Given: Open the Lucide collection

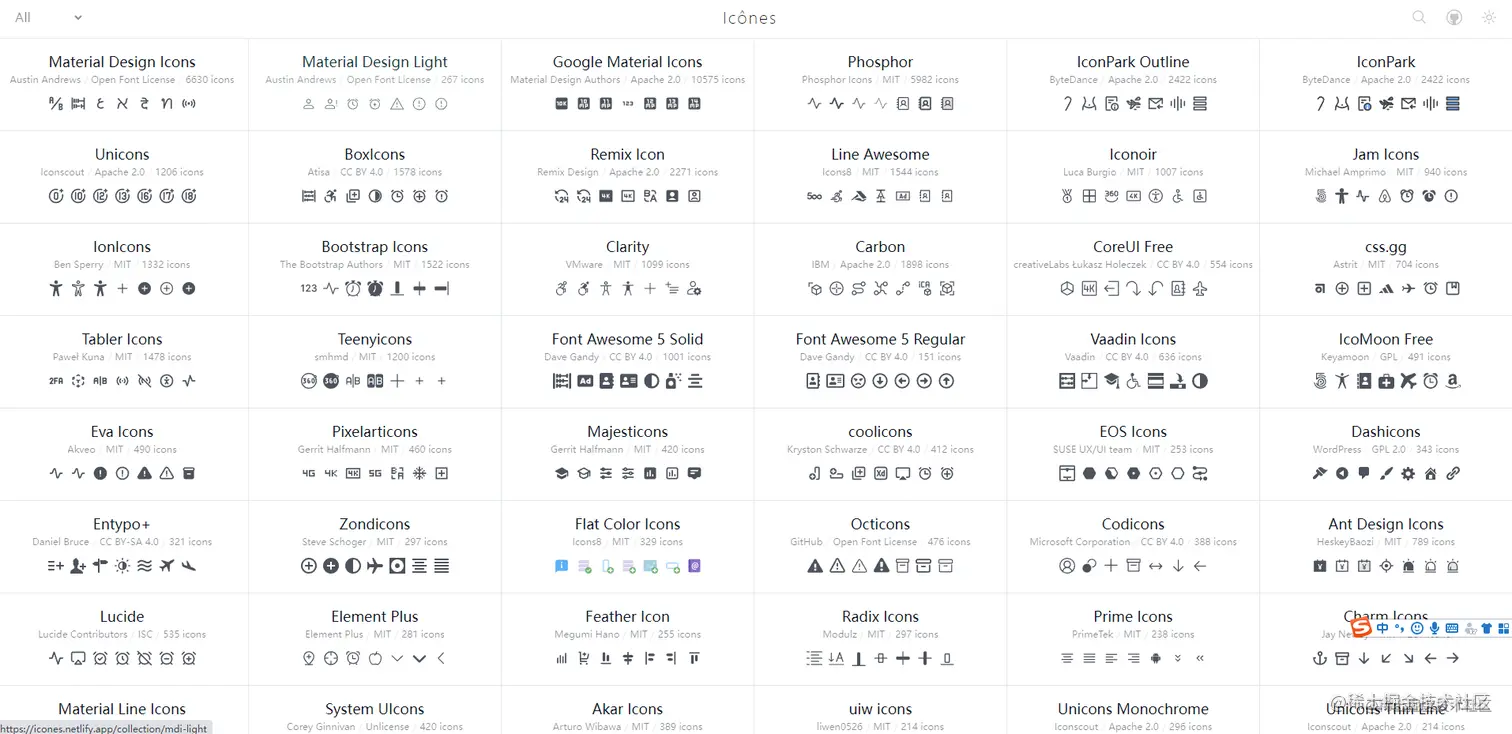Looking at the screenshot, I should (x=122, y=617).
